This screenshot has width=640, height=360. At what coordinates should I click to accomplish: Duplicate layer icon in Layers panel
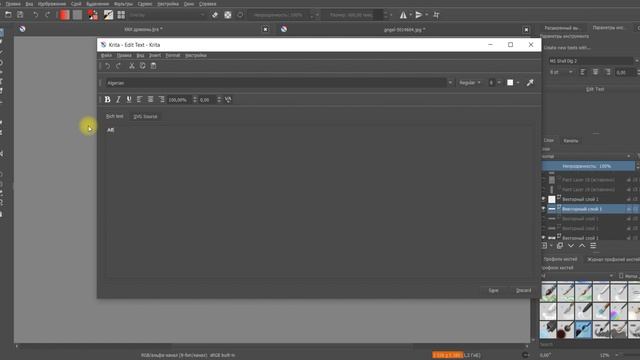[560, 245]
